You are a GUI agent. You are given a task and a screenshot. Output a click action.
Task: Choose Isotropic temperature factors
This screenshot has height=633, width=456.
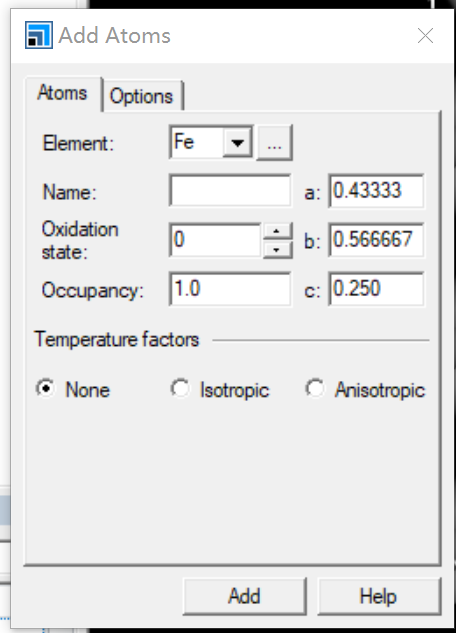pyautogui.click(x=220, y=390)
